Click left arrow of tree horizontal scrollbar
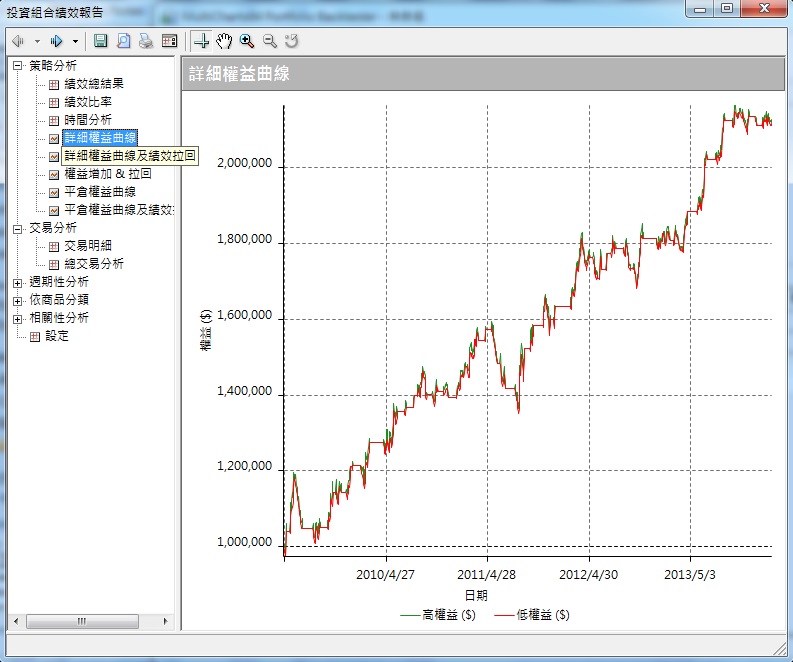Screen dimensions: 793x662 click(16, 621)
